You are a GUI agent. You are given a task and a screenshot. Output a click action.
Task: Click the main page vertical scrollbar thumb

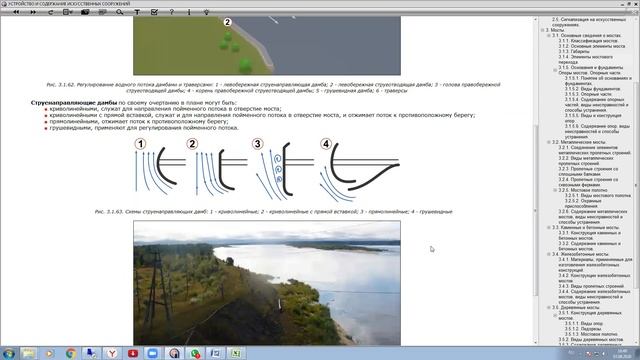[536, 210]
